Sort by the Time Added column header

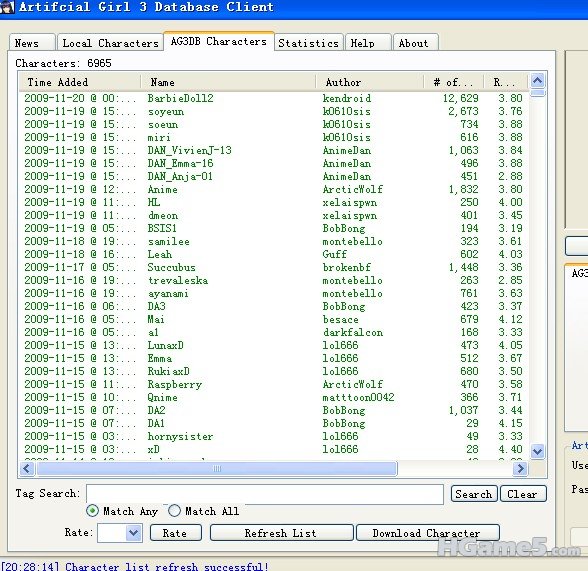pyautogui.click(x=80, y=82)
